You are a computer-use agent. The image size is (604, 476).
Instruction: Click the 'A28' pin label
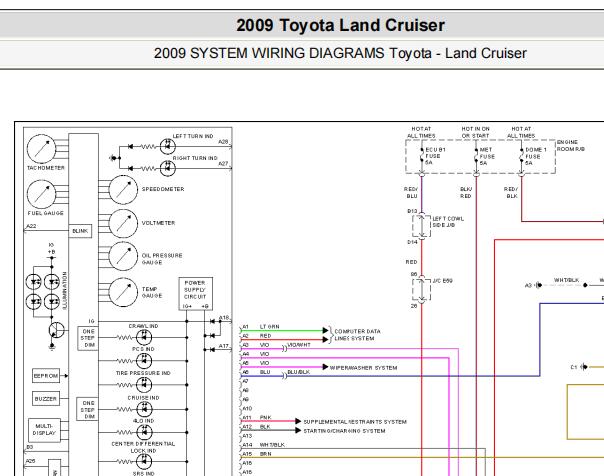tap(223, 142)
